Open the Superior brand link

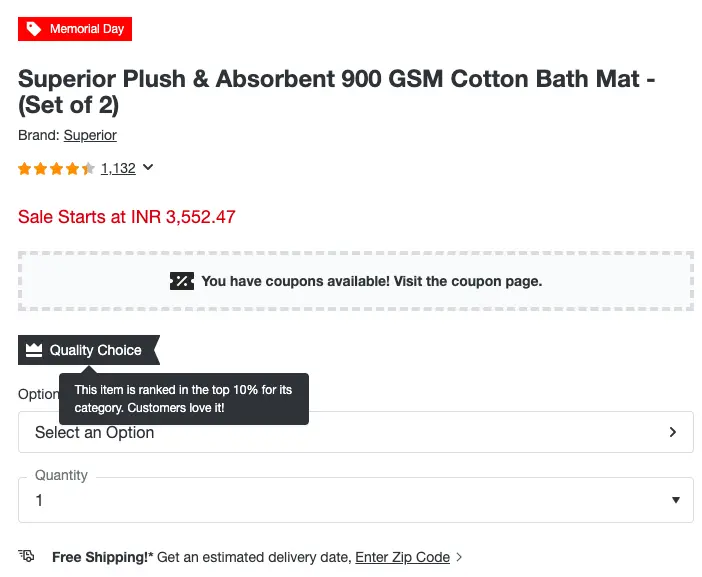pyautogui.click(x=90, y=135)
